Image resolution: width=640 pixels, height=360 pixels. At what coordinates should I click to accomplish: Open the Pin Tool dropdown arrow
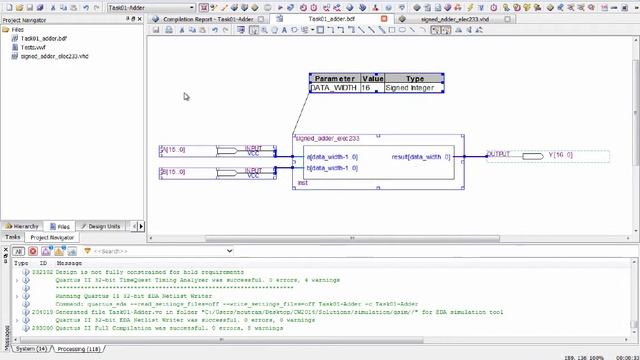coord(312,30)
